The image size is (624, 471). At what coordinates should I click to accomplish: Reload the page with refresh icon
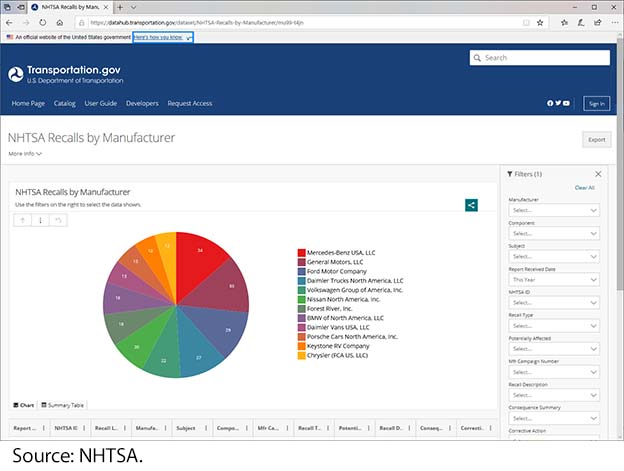43,23
